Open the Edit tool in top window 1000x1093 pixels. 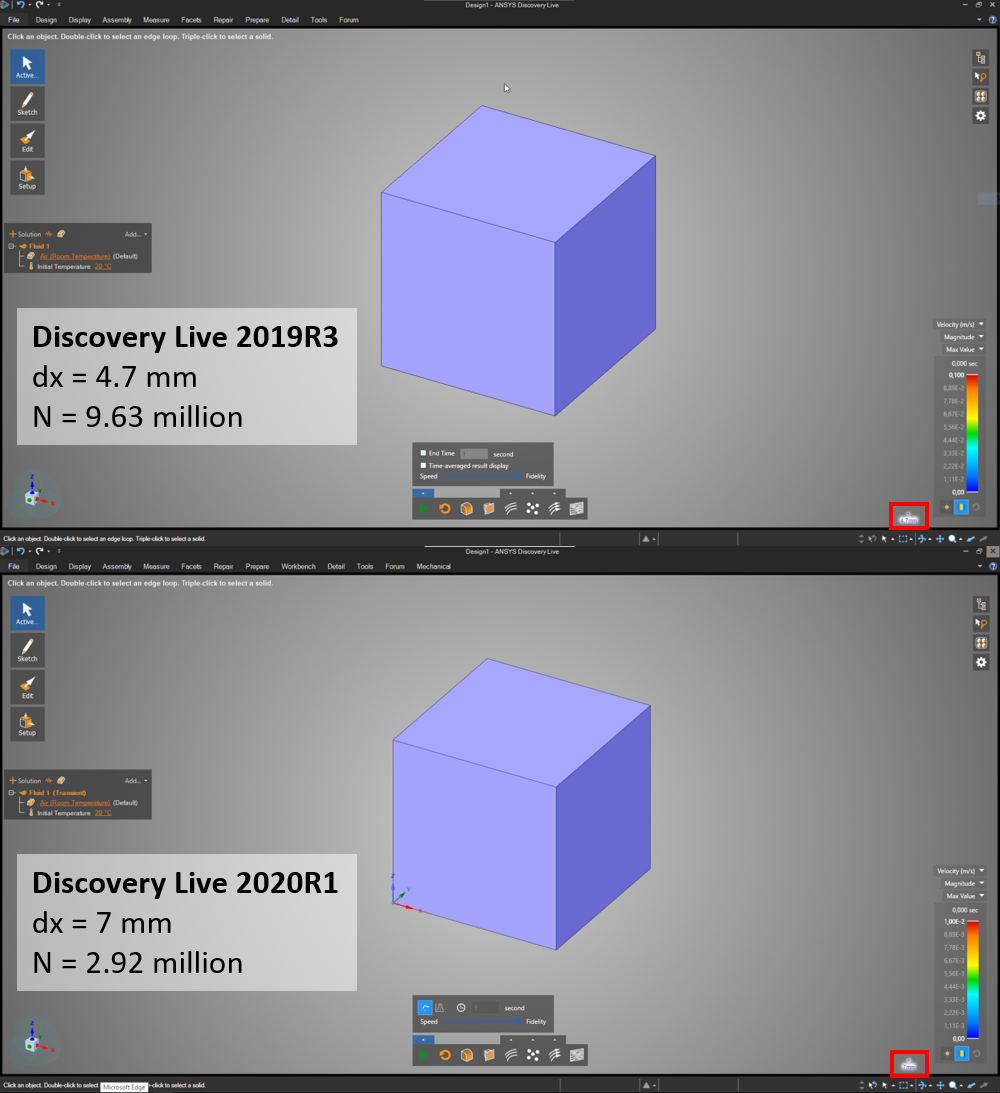click(27, 140)
